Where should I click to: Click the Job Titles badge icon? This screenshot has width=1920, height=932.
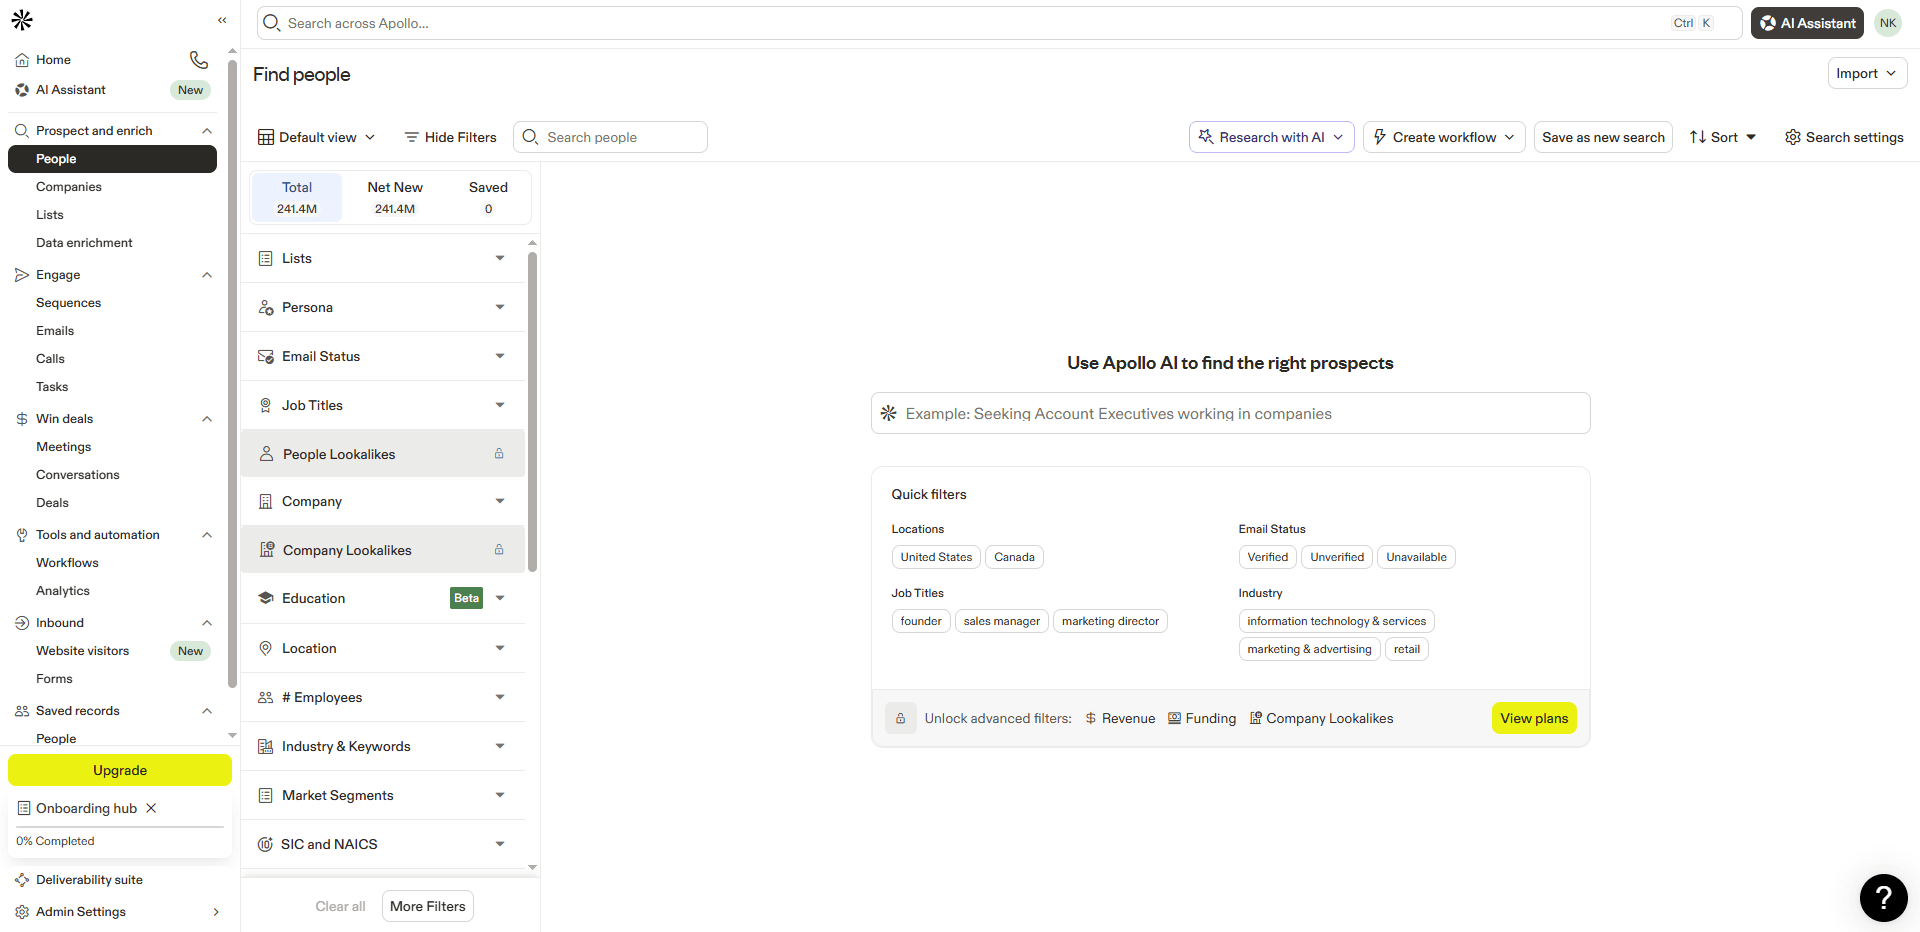point(265,405)
